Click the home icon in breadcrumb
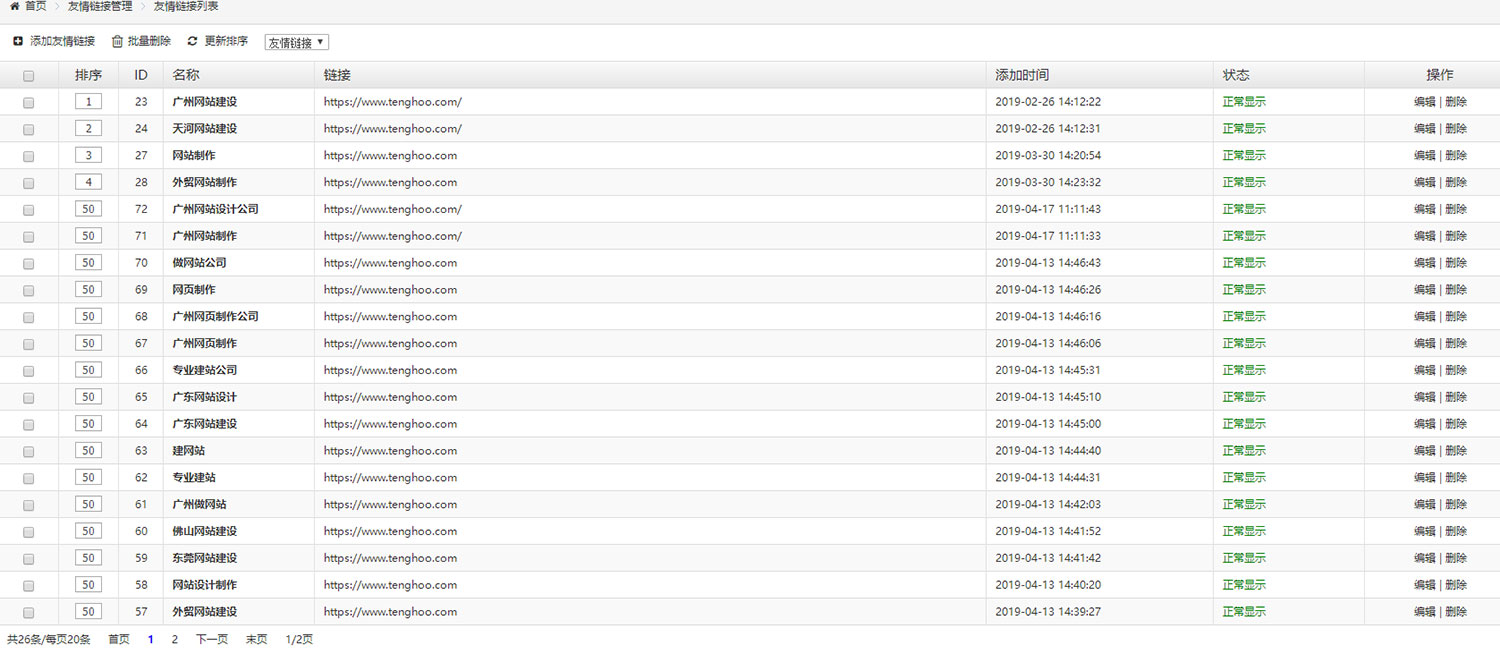 pyautogui.click(x=14, y=6)
